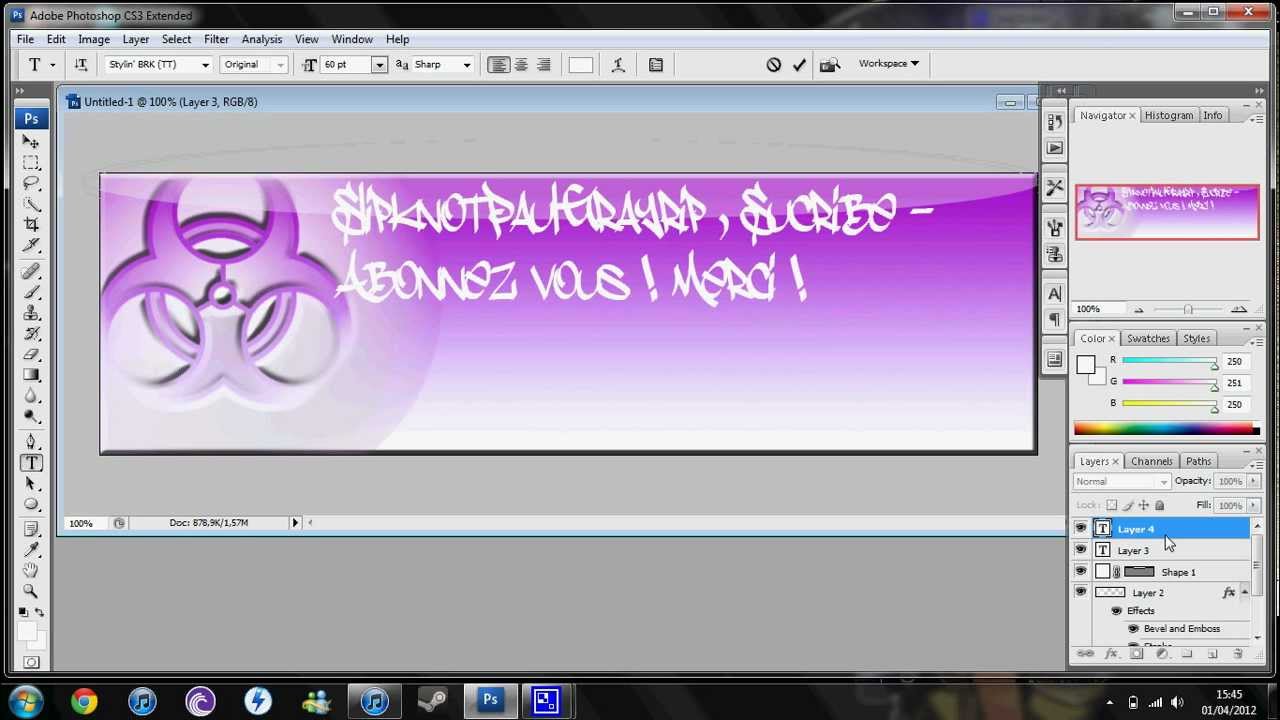Click the Navigator zoom slider
This screenshot has width=1280, height=720.
pos(1188,309)
